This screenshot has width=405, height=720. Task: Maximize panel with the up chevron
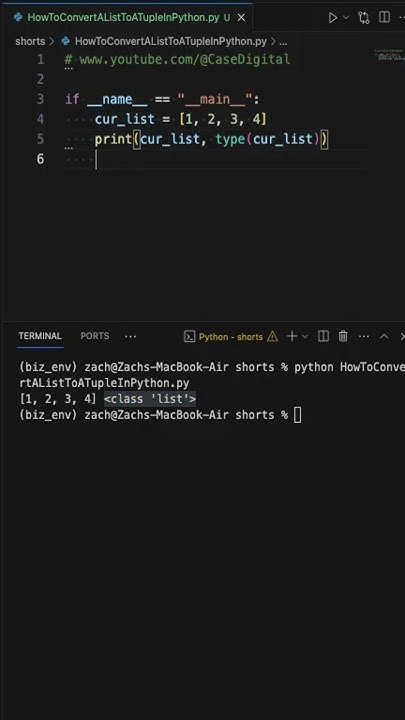384,337
